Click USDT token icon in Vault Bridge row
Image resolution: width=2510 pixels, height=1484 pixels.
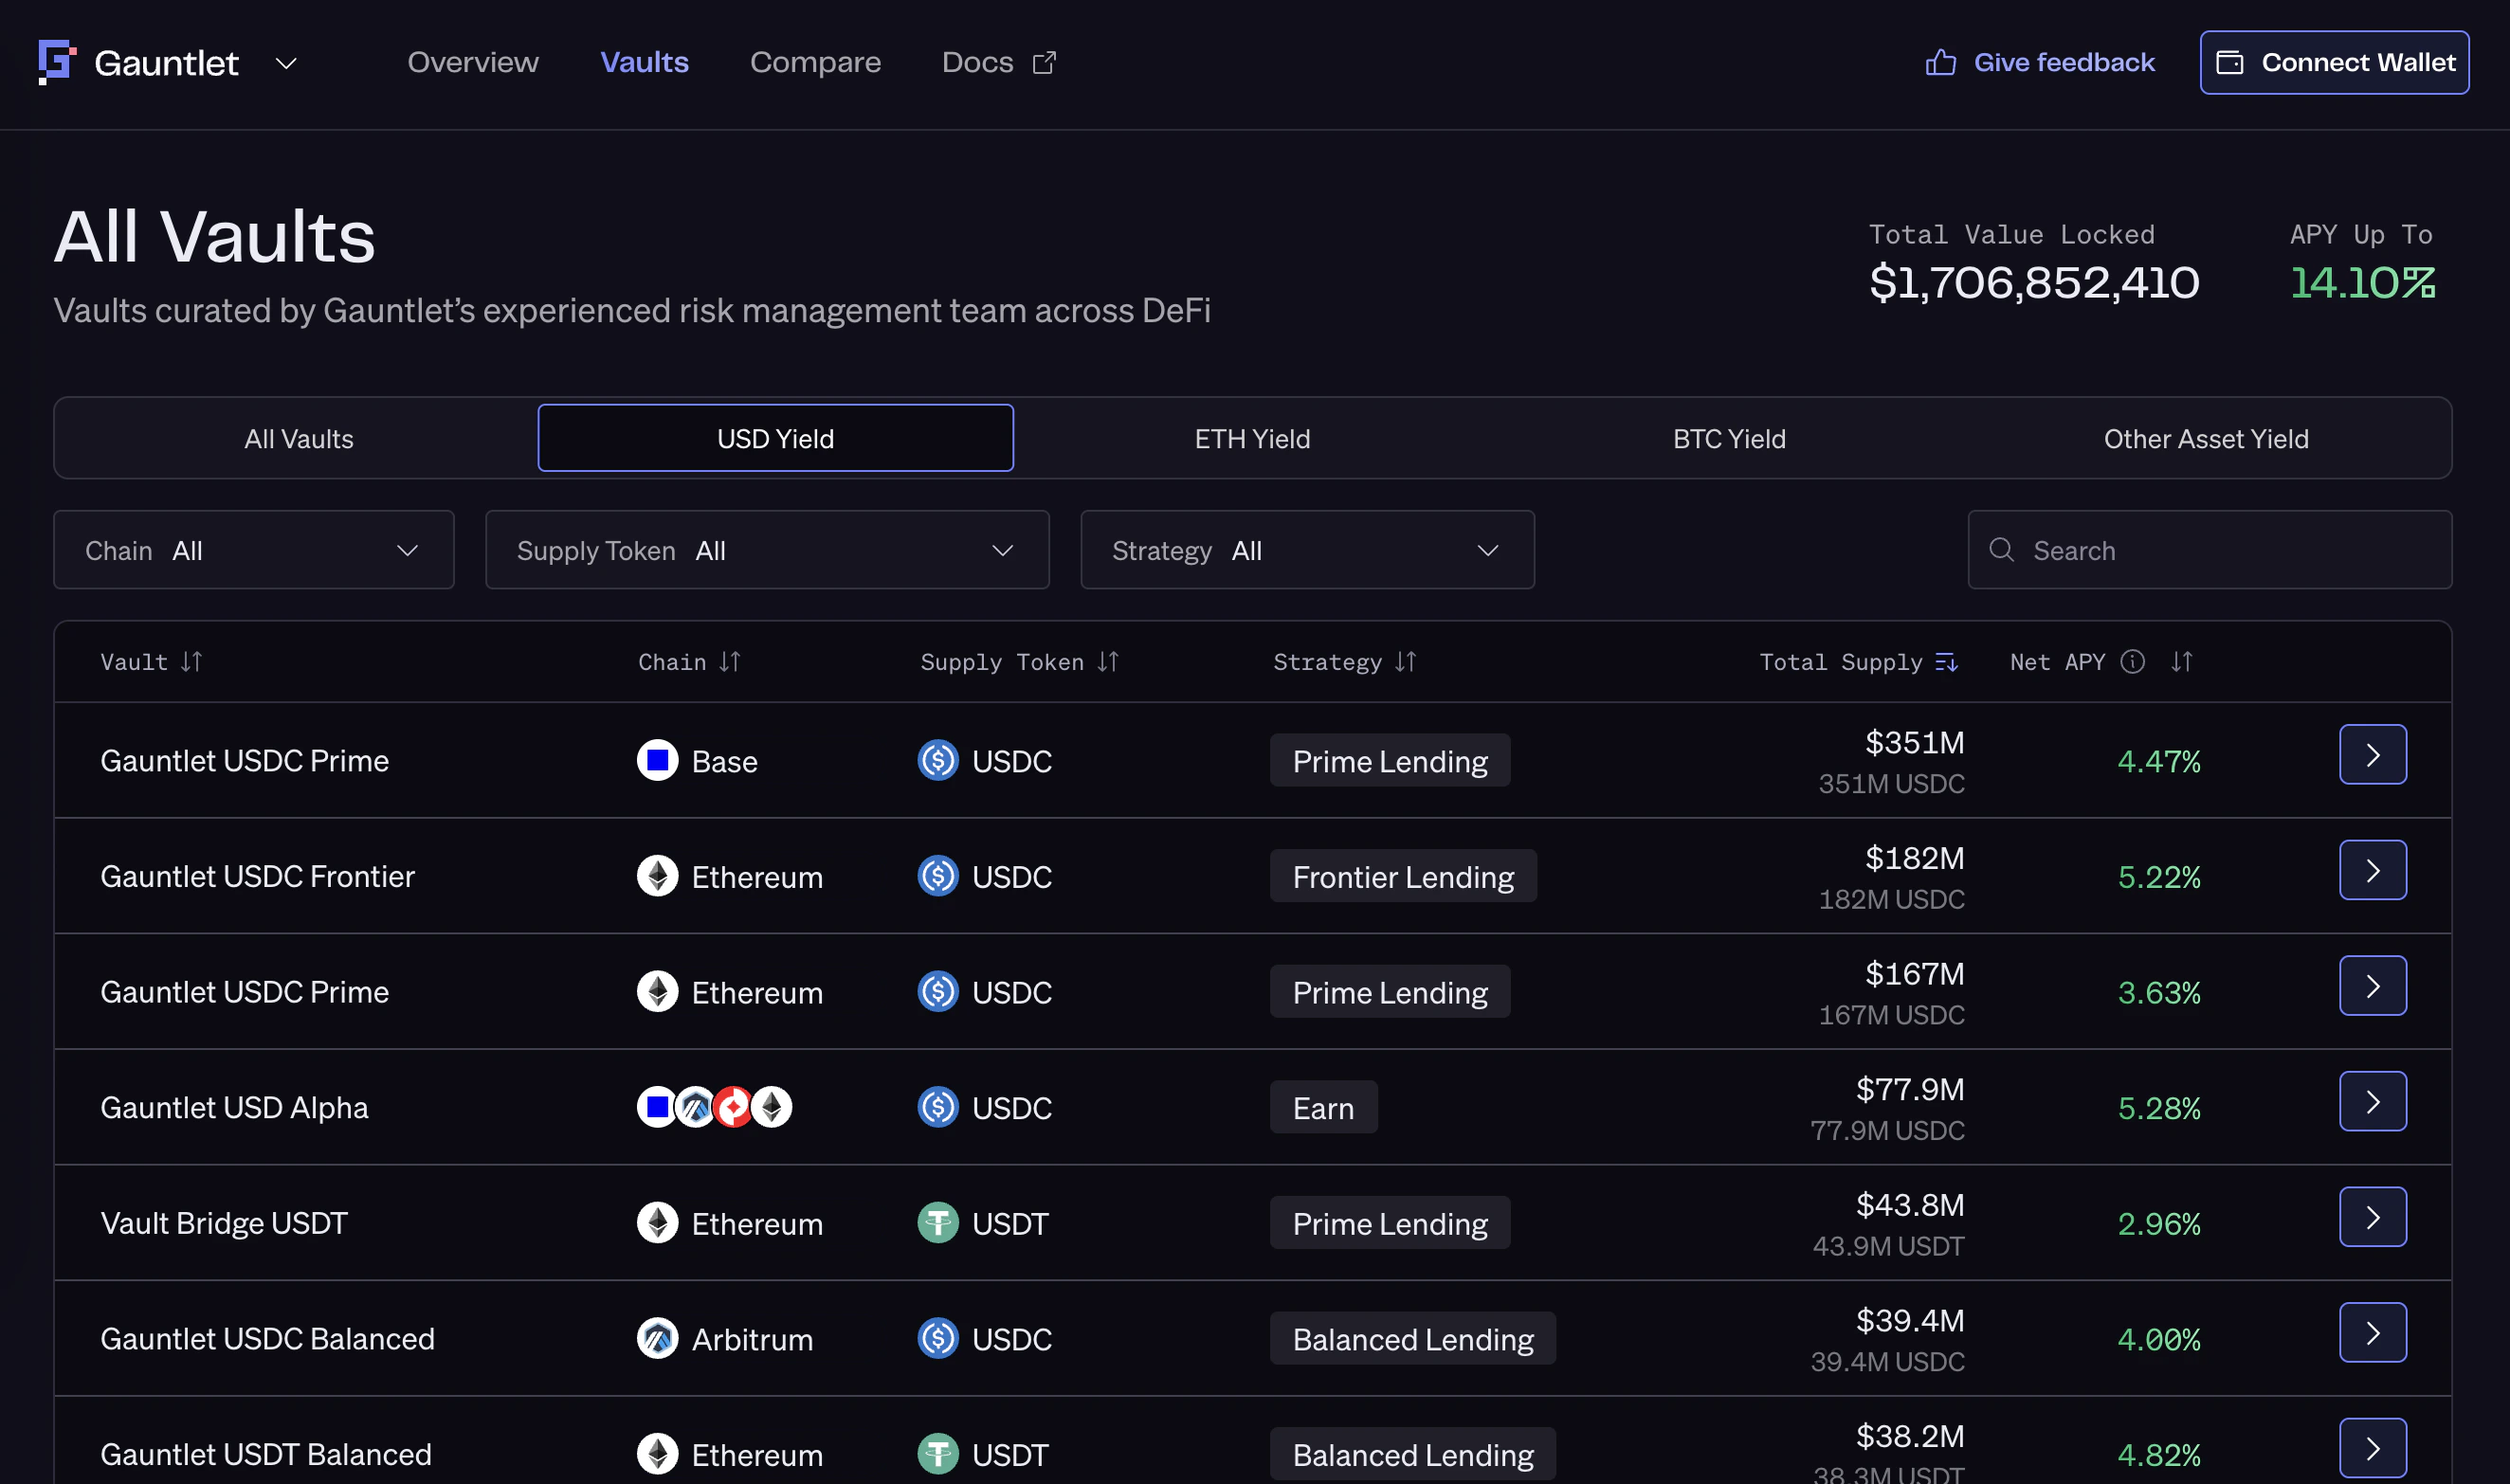tap(938, 1222)
